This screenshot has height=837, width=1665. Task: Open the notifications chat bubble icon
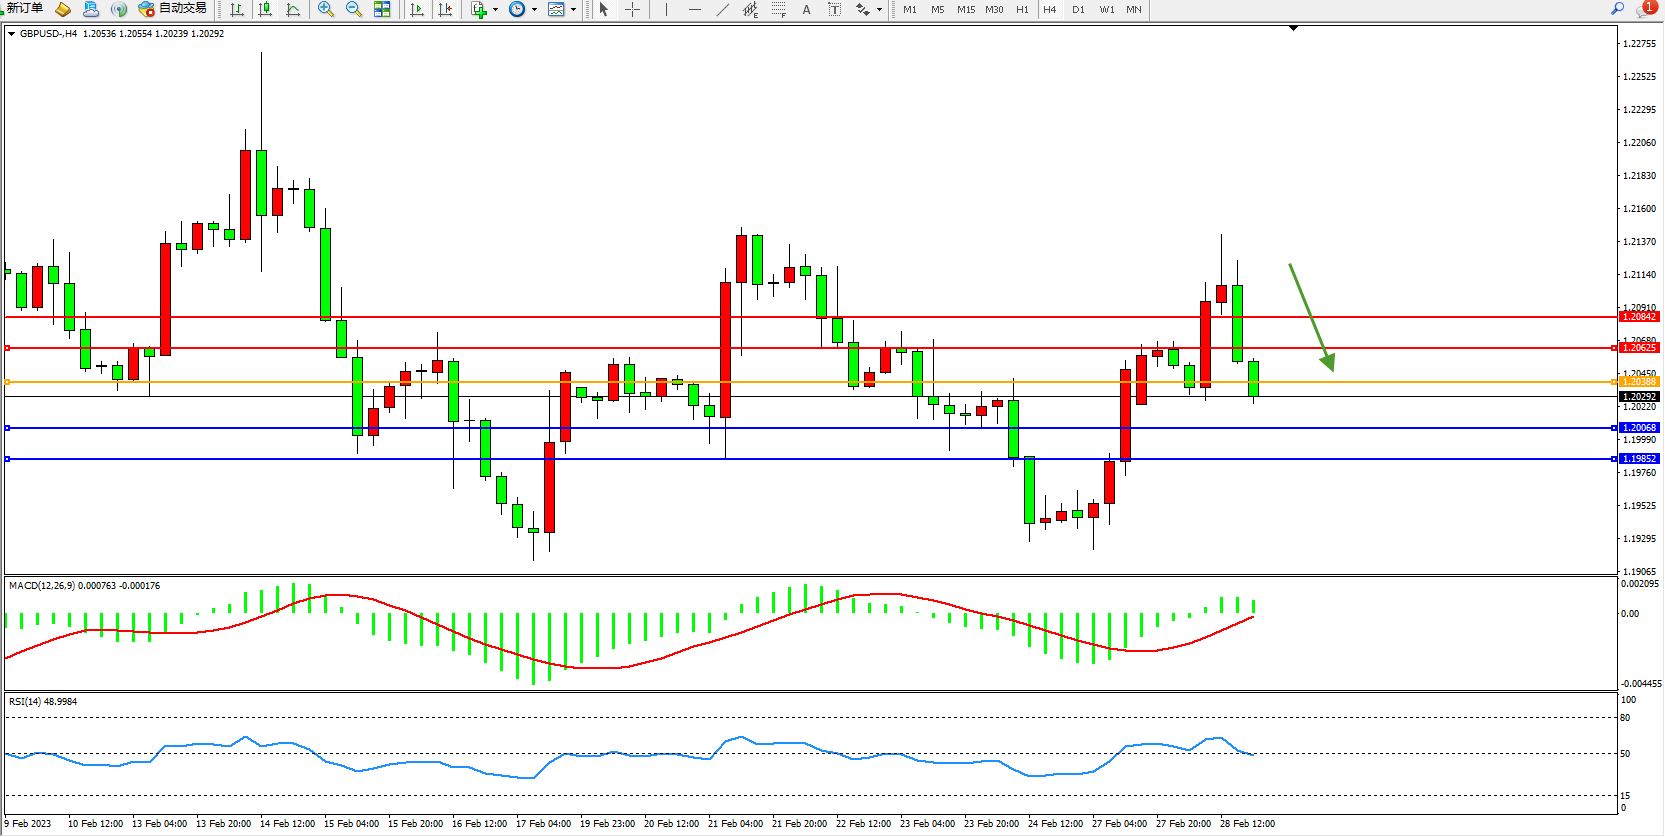click(x=1644, y=9)
